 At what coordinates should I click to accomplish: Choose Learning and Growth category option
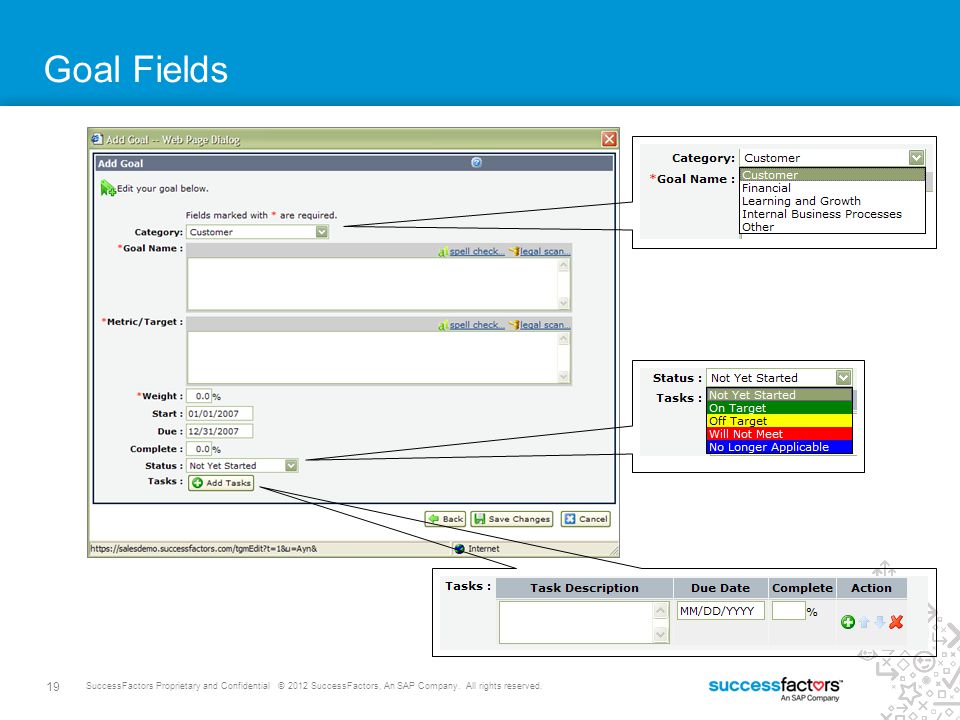coord(832,201)
